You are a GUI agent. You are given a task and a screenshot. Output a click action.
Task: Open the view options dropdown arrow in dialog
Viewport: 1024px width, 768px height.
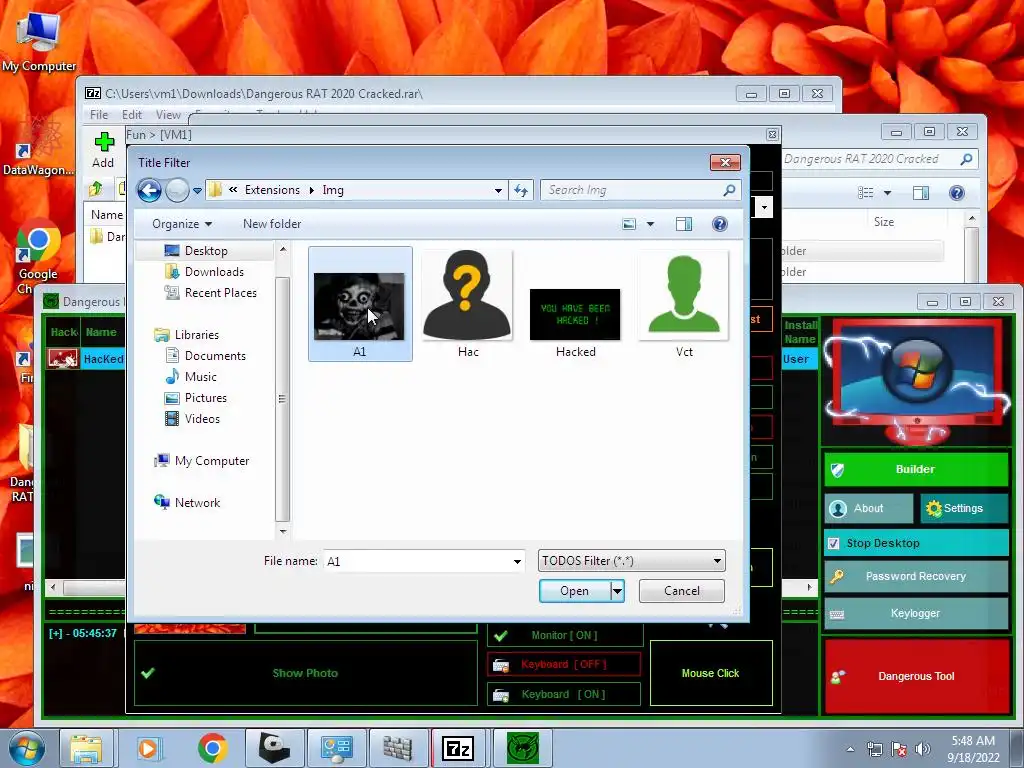click(650, 224)
